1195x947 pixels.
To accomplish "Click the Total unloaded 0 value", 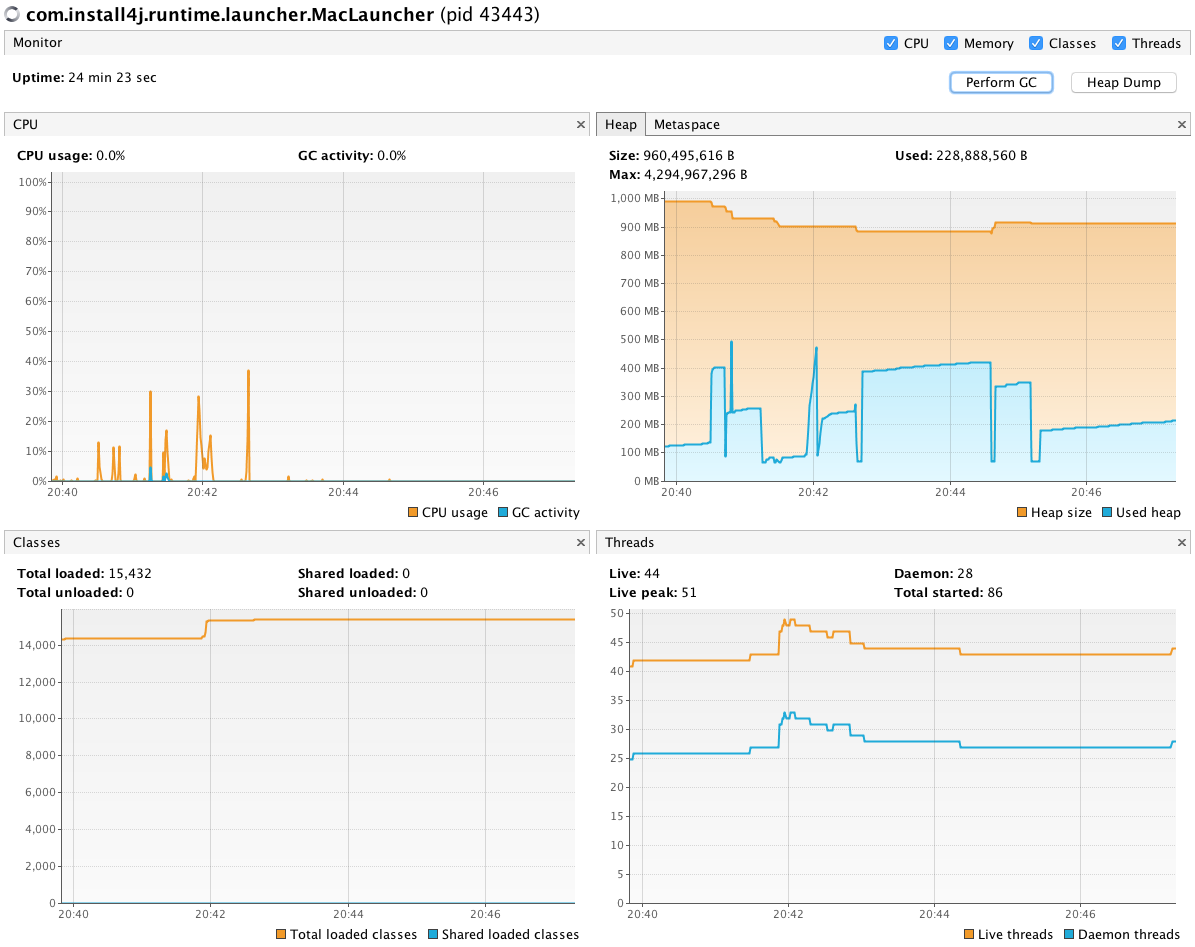I will pos(130,593).
